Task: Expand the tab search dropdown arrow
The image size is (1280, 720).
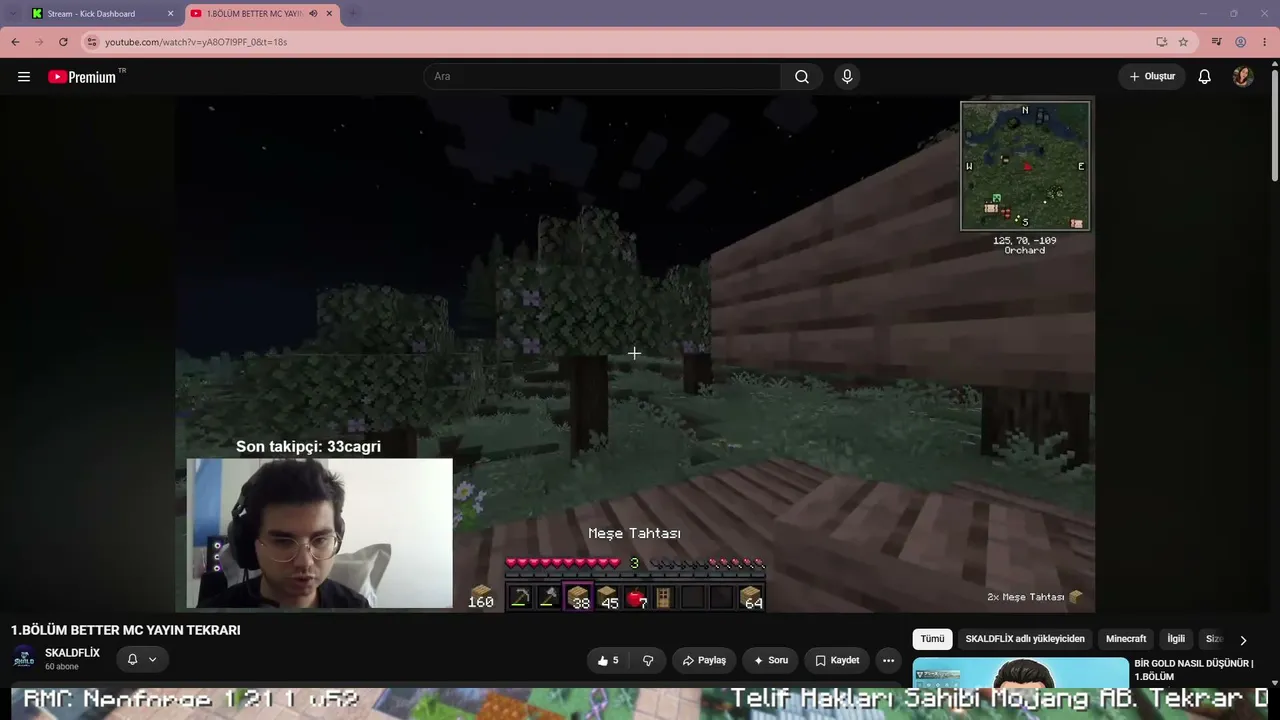Action: [12, 14]
